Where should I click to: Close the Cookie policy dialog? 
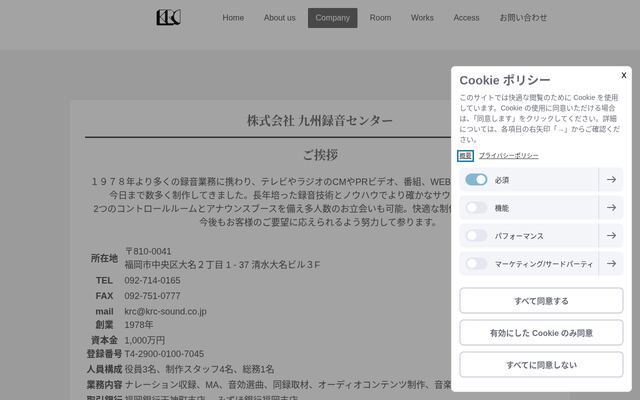pos(624,75)
